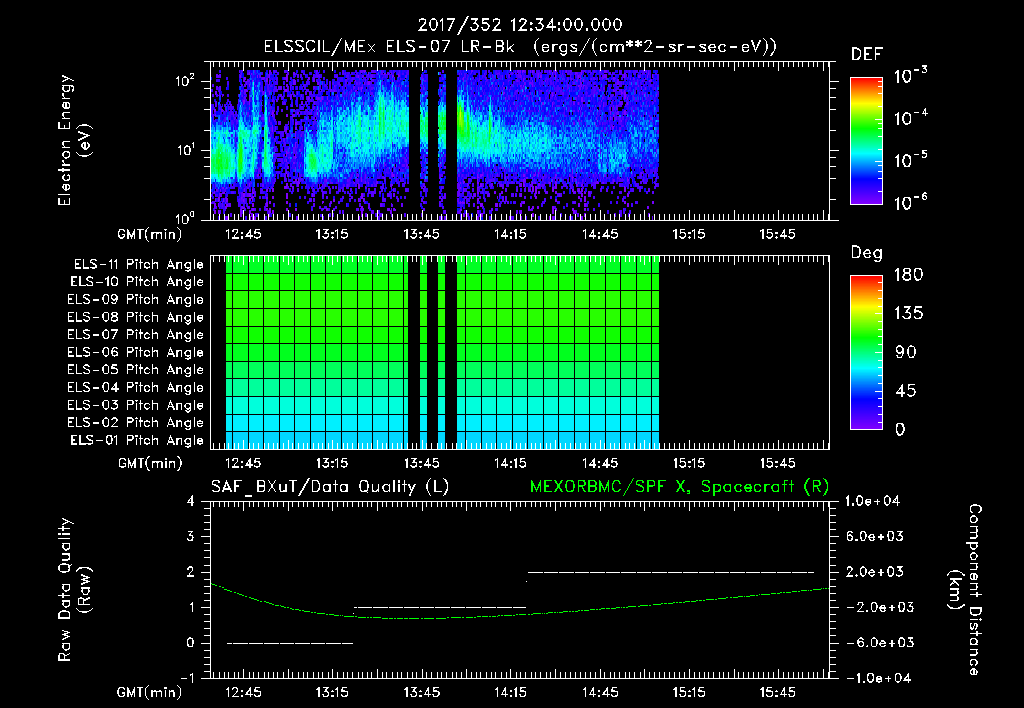Image resolution: width=1024 pixels, height=708 pixels.
Task: Click the 10^-6 value on DEF color bar
Action: tap(910, 202)
